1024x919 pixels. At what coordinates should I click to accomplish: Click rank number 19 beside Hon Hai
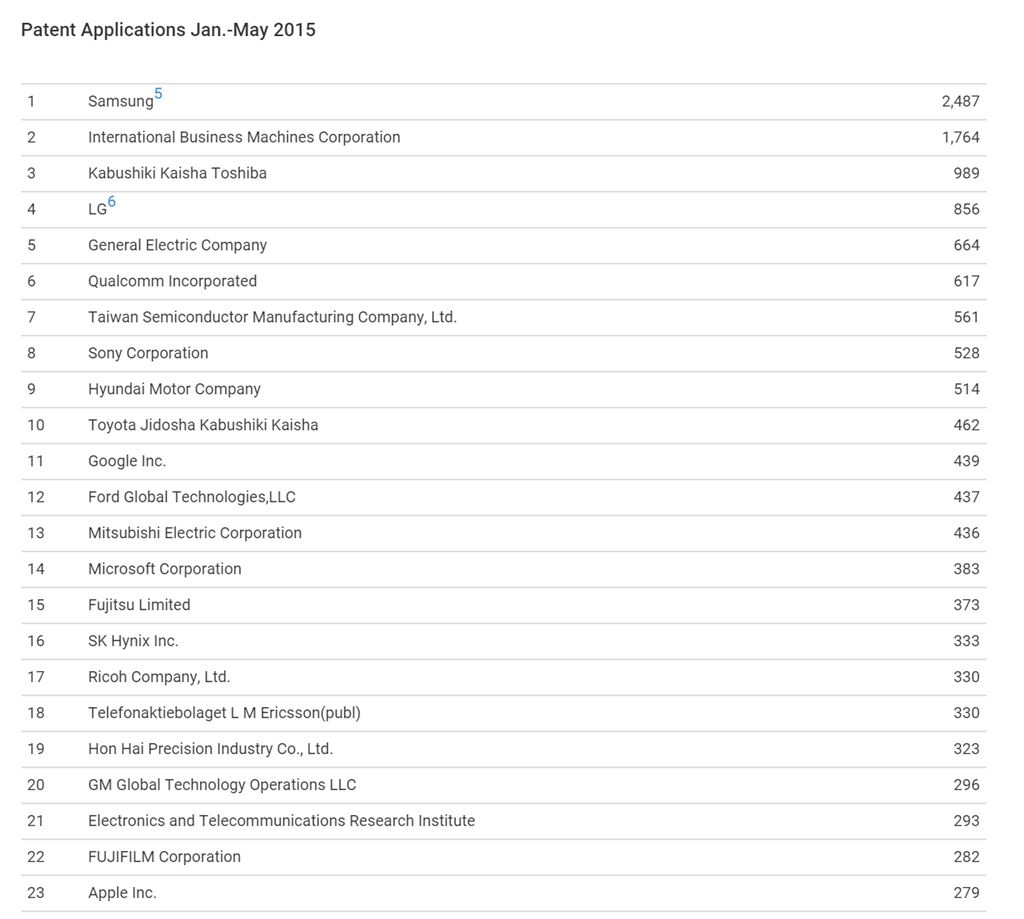tap(36, 749)
